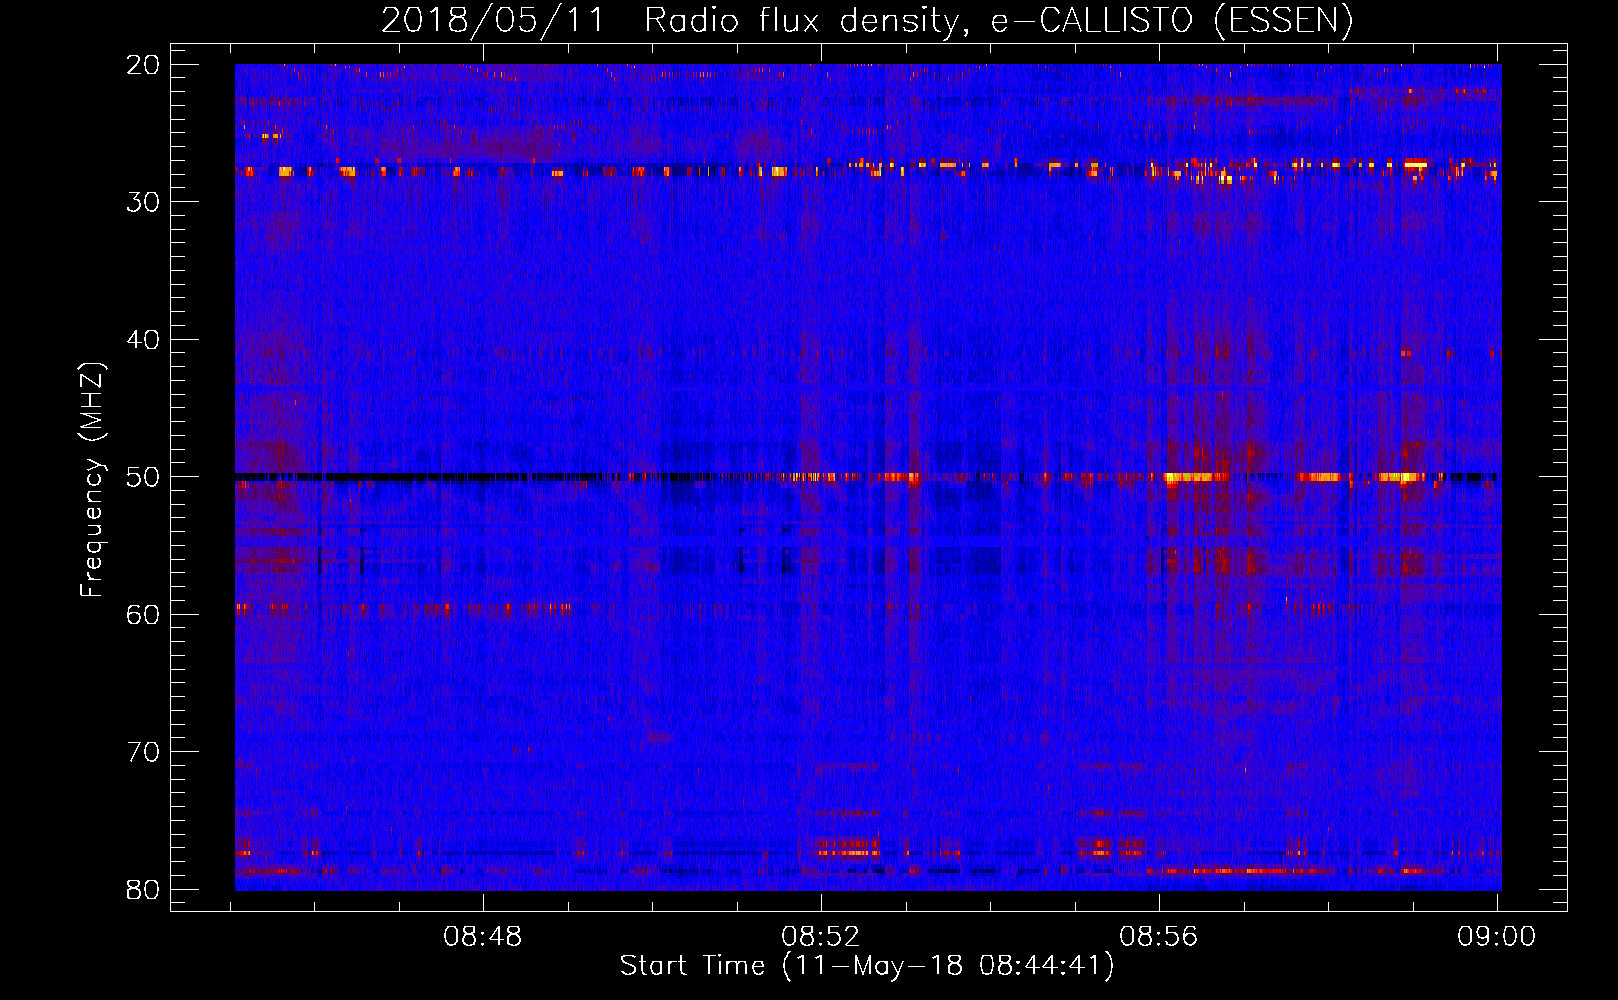The image size is (1618, 1000).
Task: Click the 40 frequency tick label
Action: [x=144, y=340]
